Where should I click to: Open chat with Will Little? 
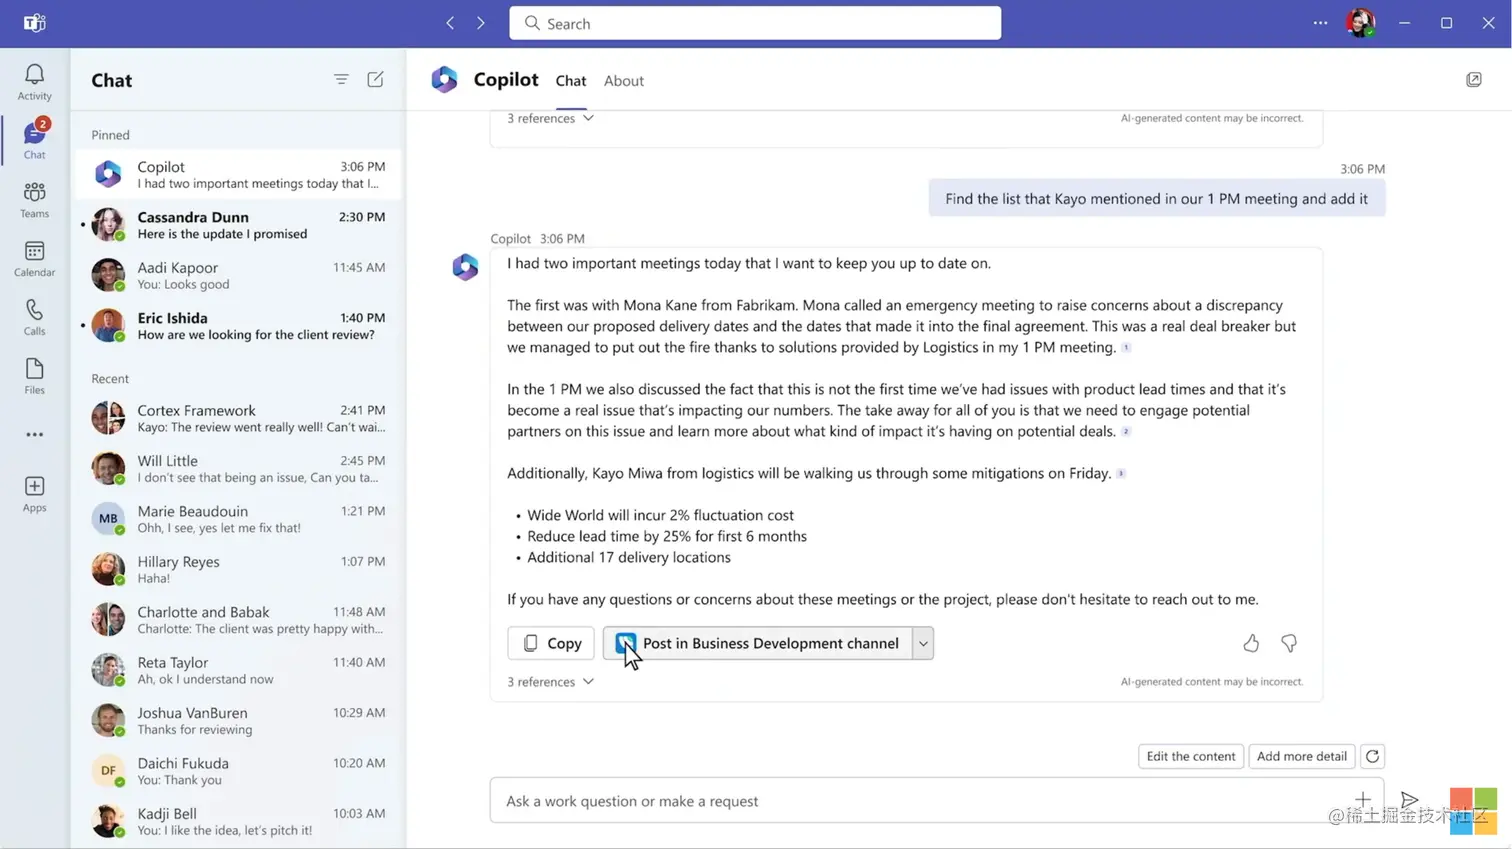click(239, 468)
